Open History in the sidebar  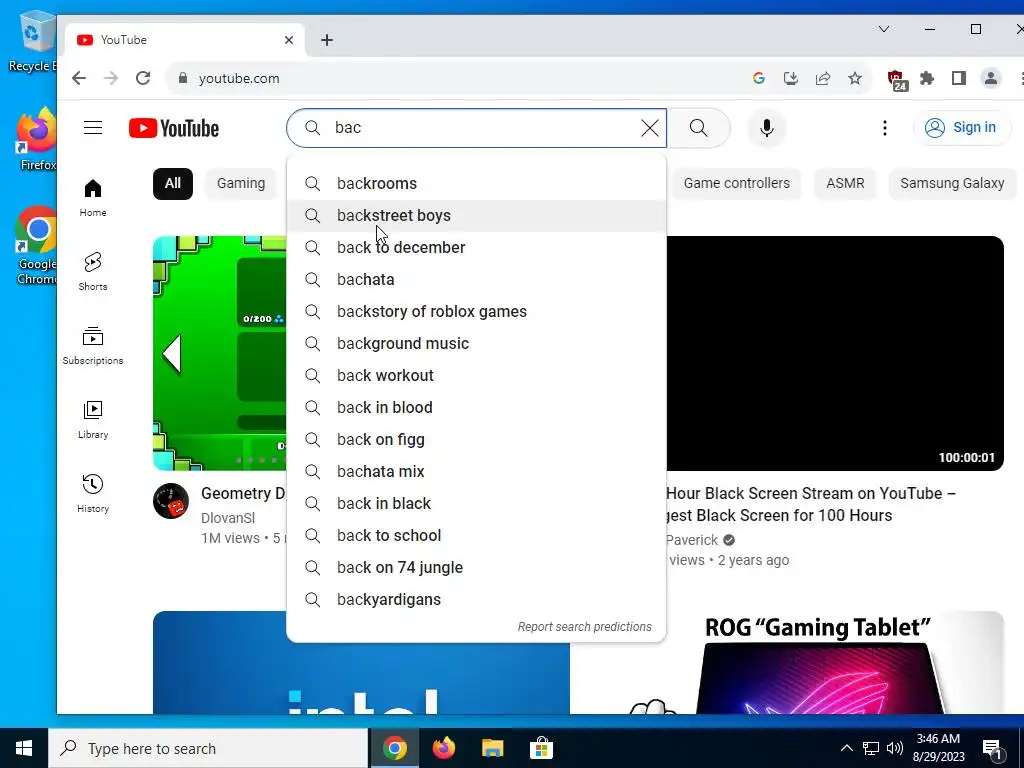[93, 493]
